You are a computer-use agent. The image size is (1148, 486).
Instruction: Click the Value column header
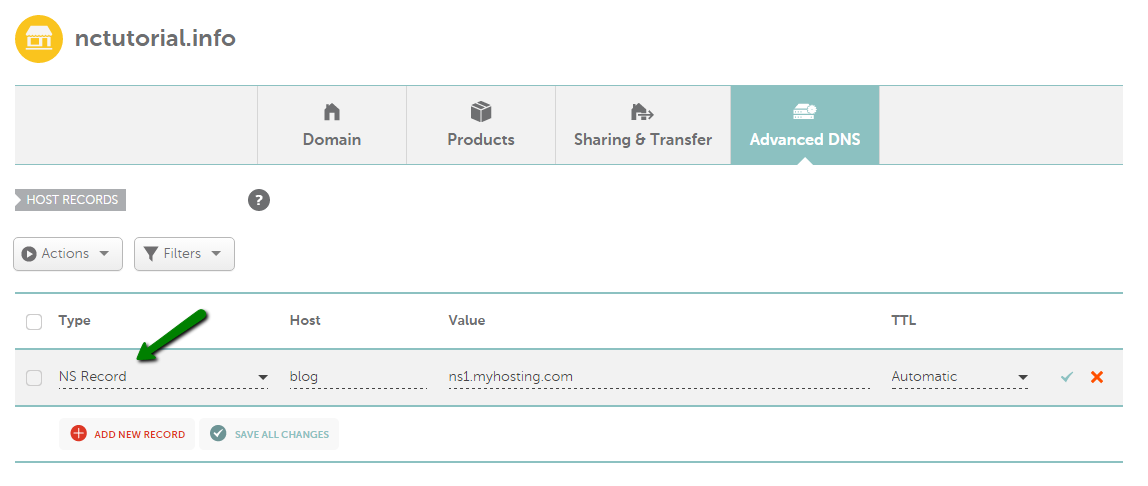coord(467,321)
